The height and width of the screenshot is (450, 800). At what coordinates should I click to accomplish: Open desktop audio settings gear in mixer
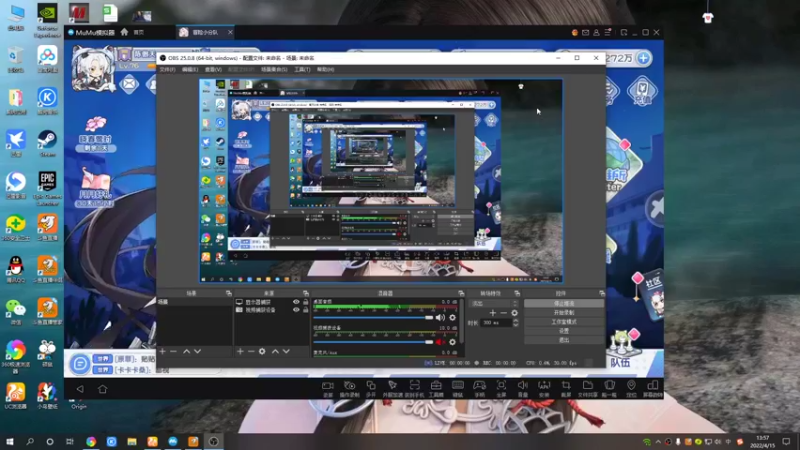pos(452,317)
